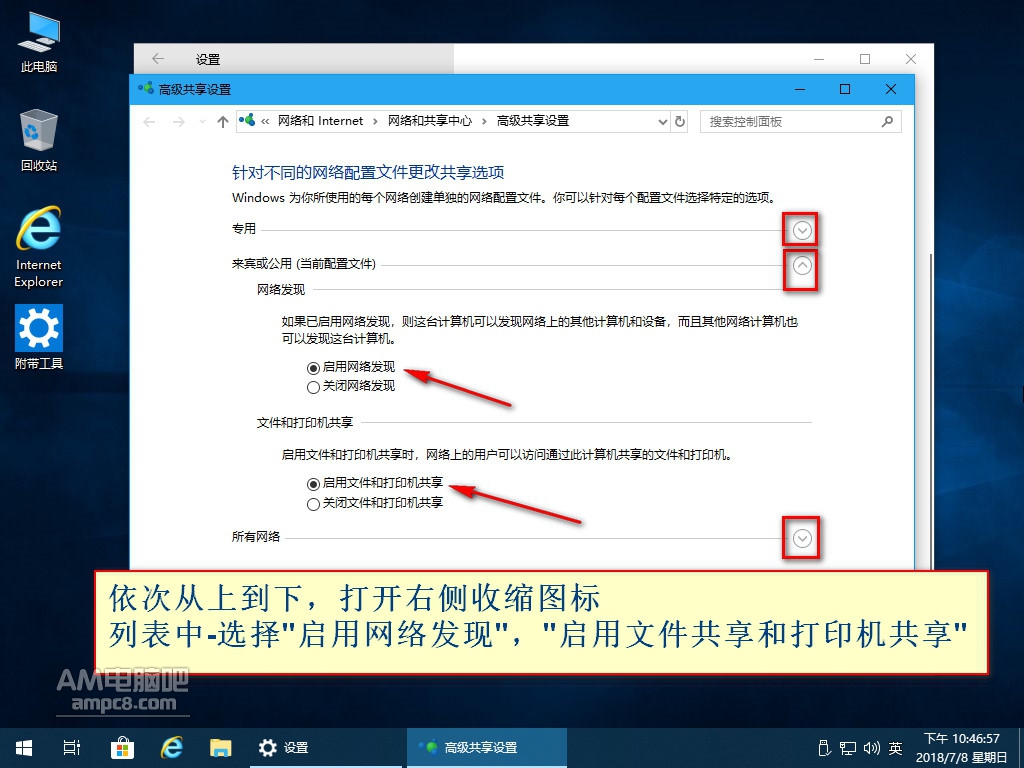The height and width of the screenshot is (768, 1024).
Task: Click the USB safely remove tray icon
Action: pyautogui.click(x=824, y=748)
